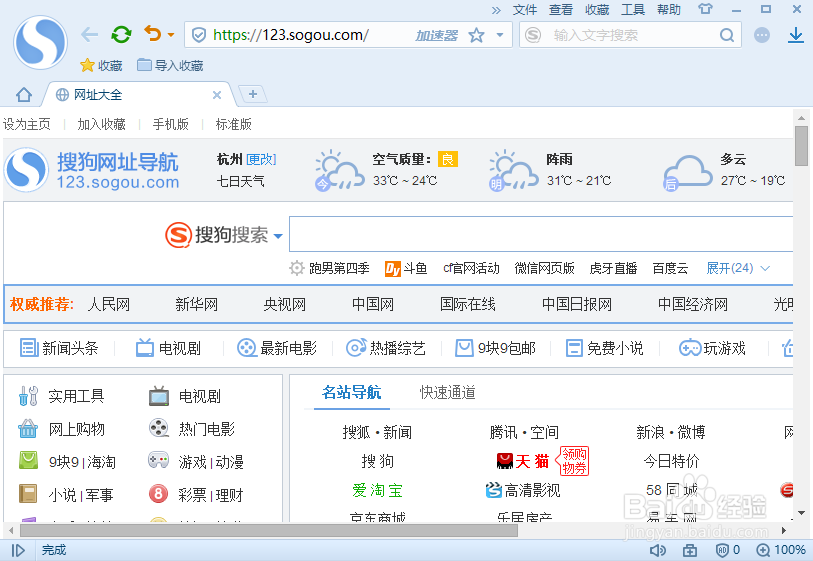Expand hidden menu items with chevron
813x561 pixels.
coord(496,10)
